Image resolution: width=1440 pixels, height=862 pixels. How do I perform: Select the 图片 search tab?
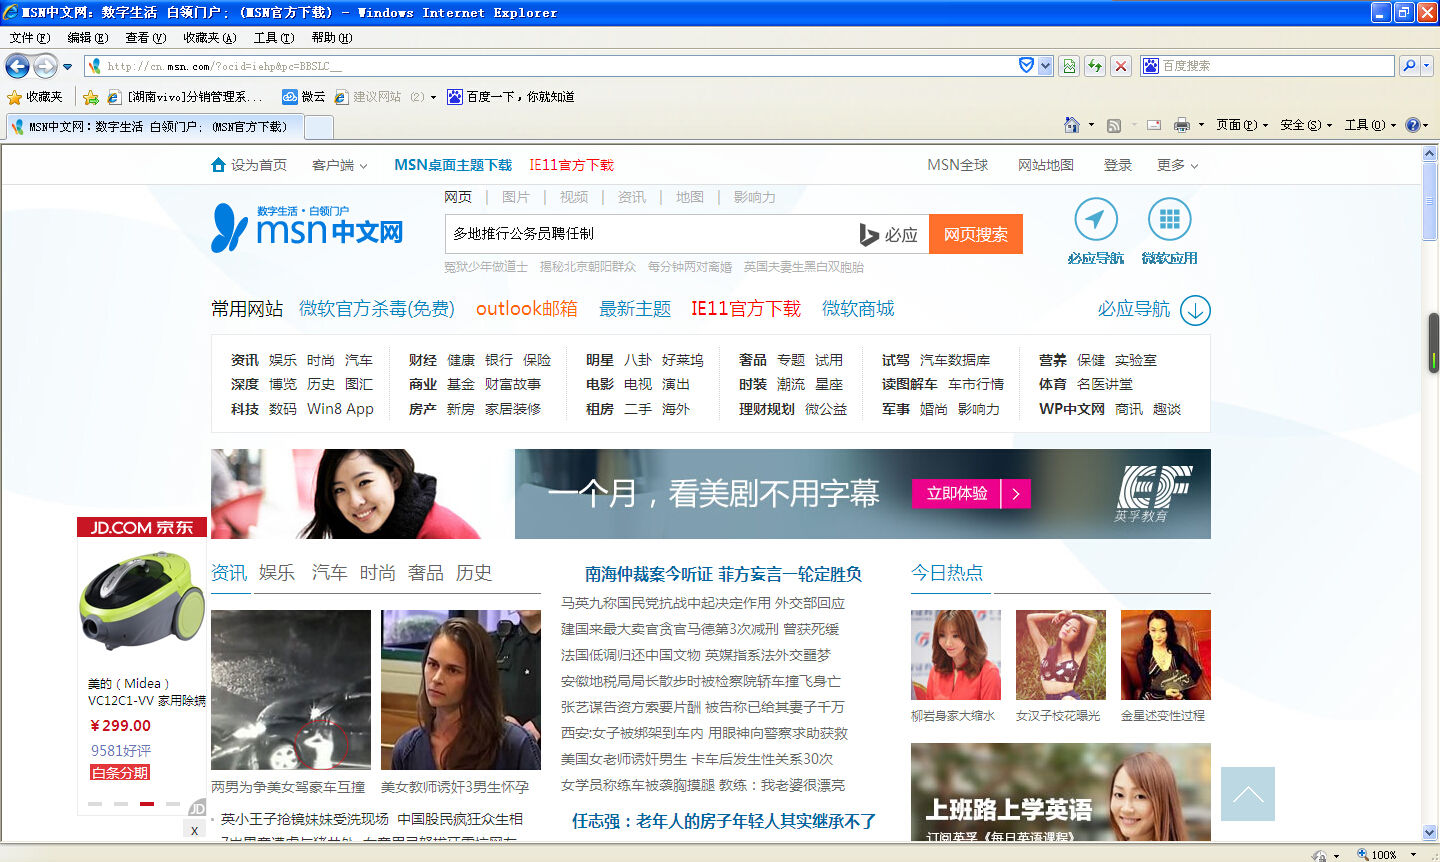click(516, 197)
